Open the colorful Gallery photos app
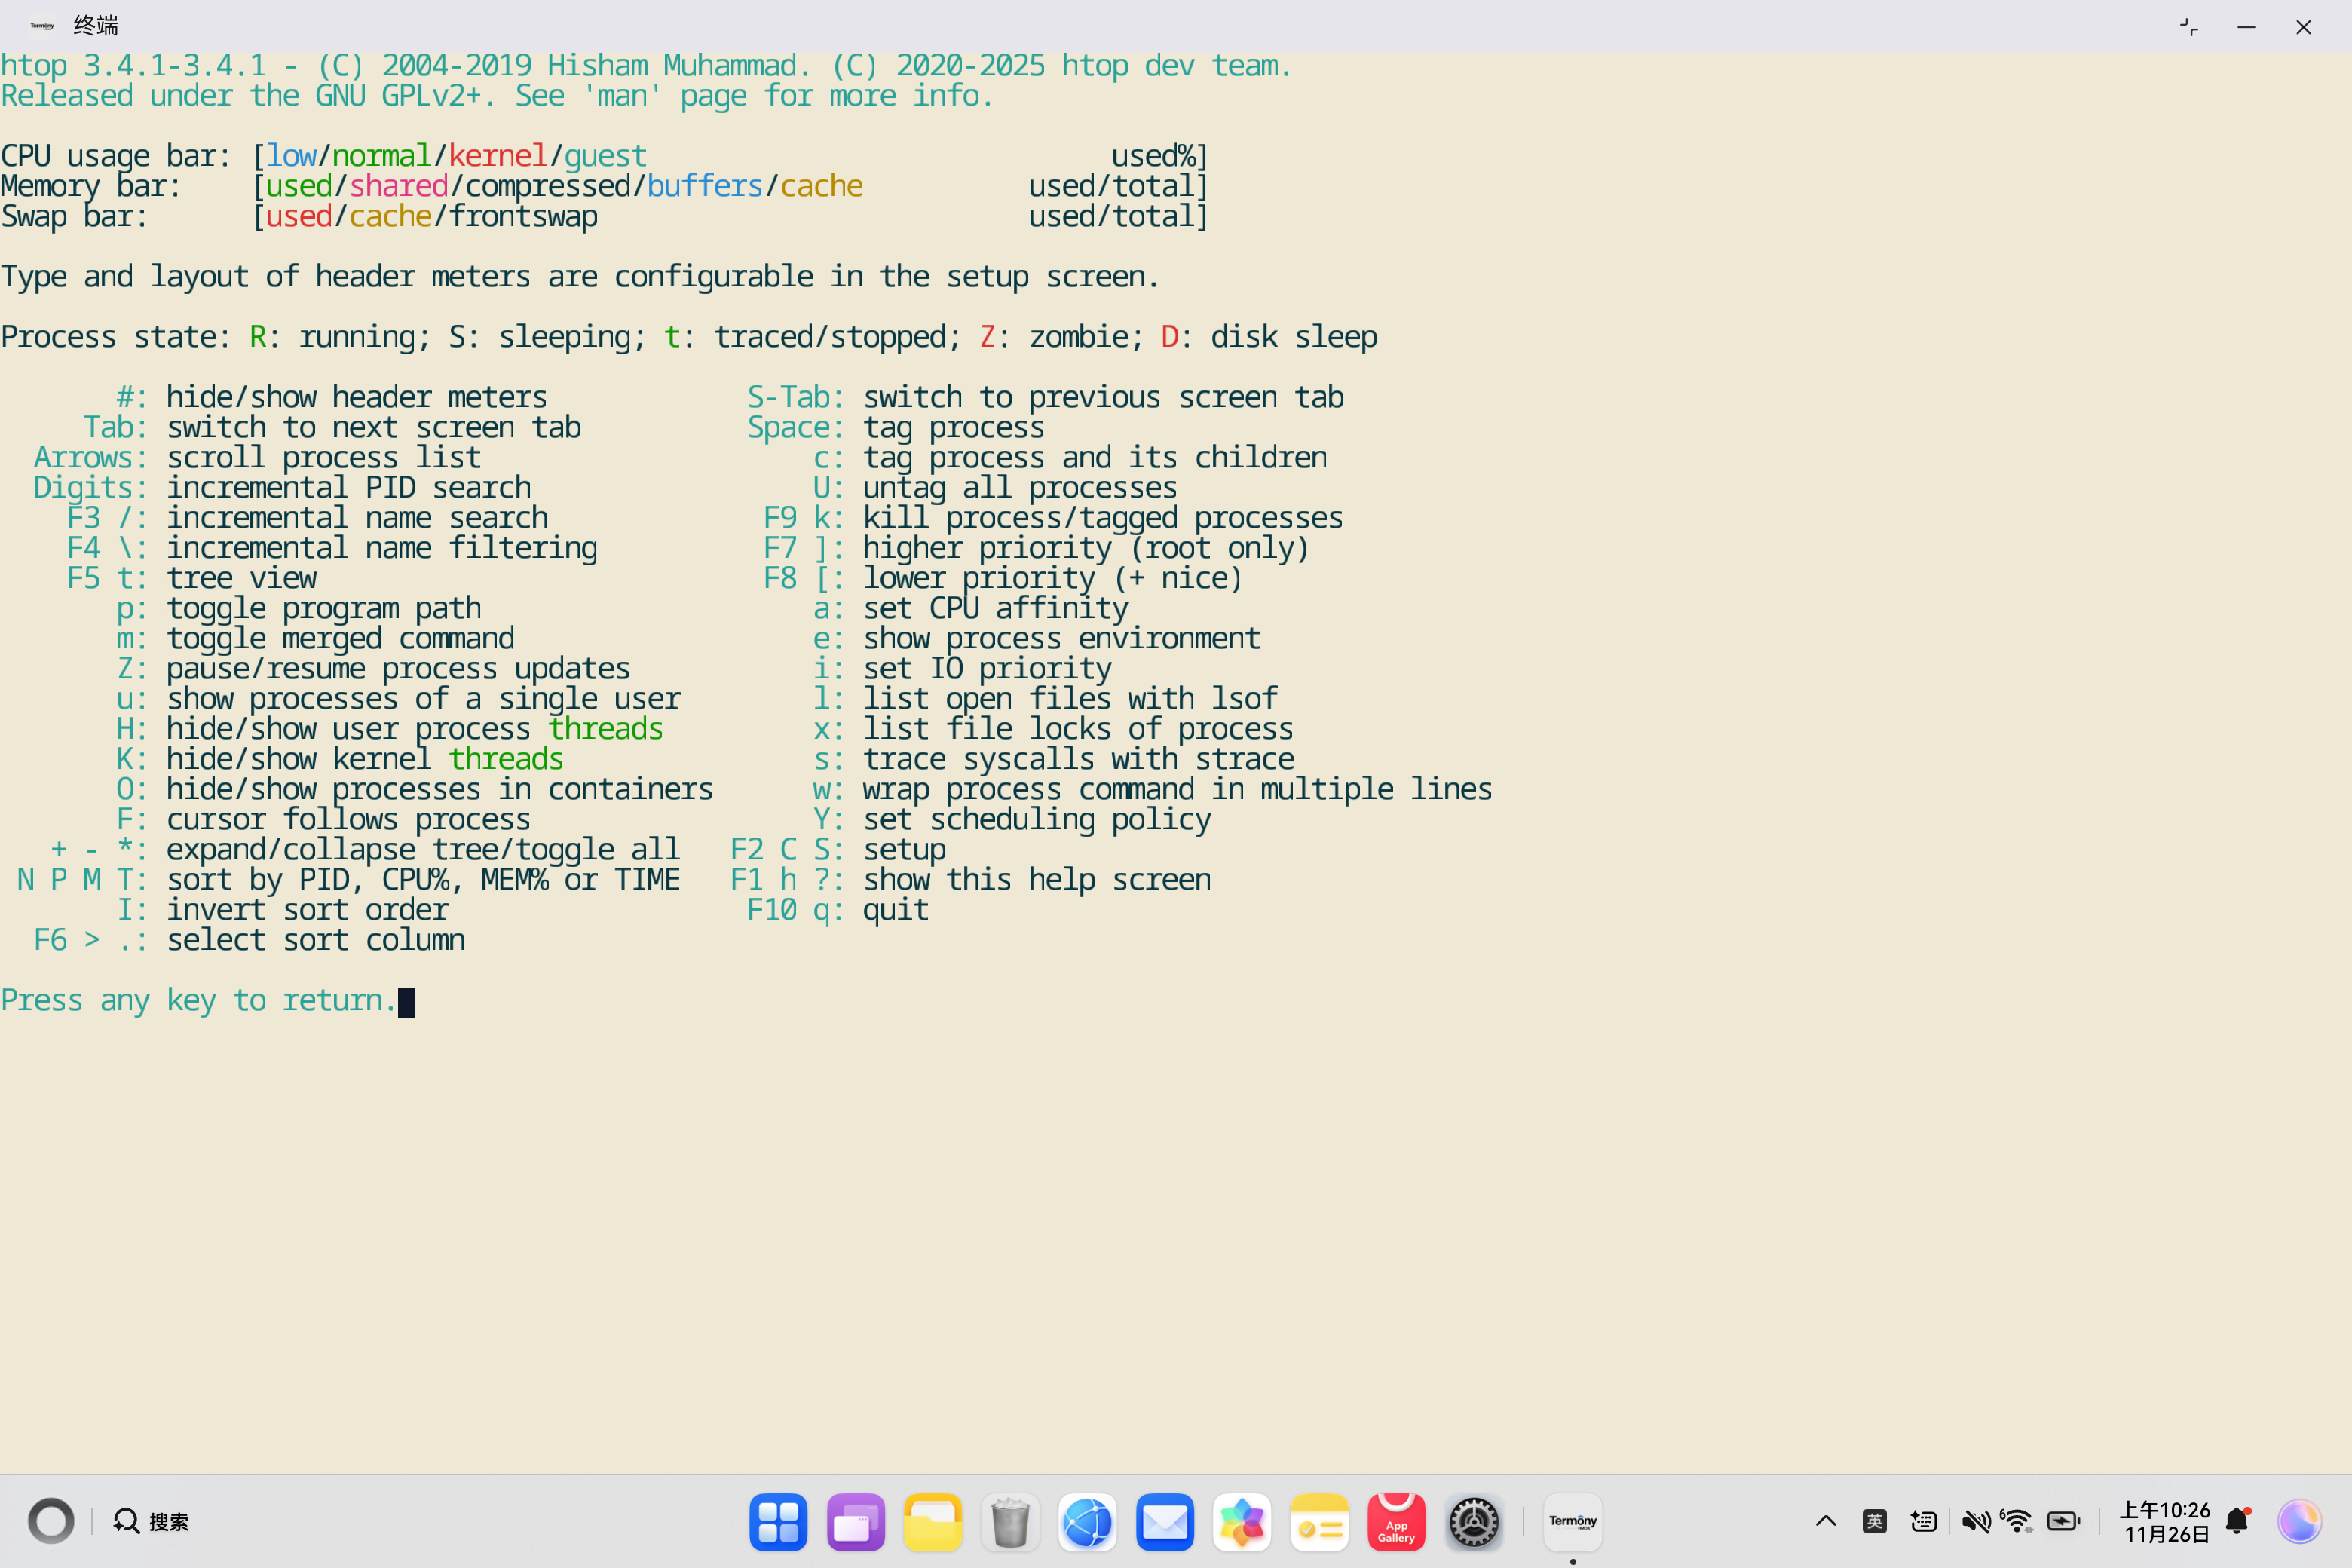Viewport: 2352px width, 1568px height. point(1241,1522)
